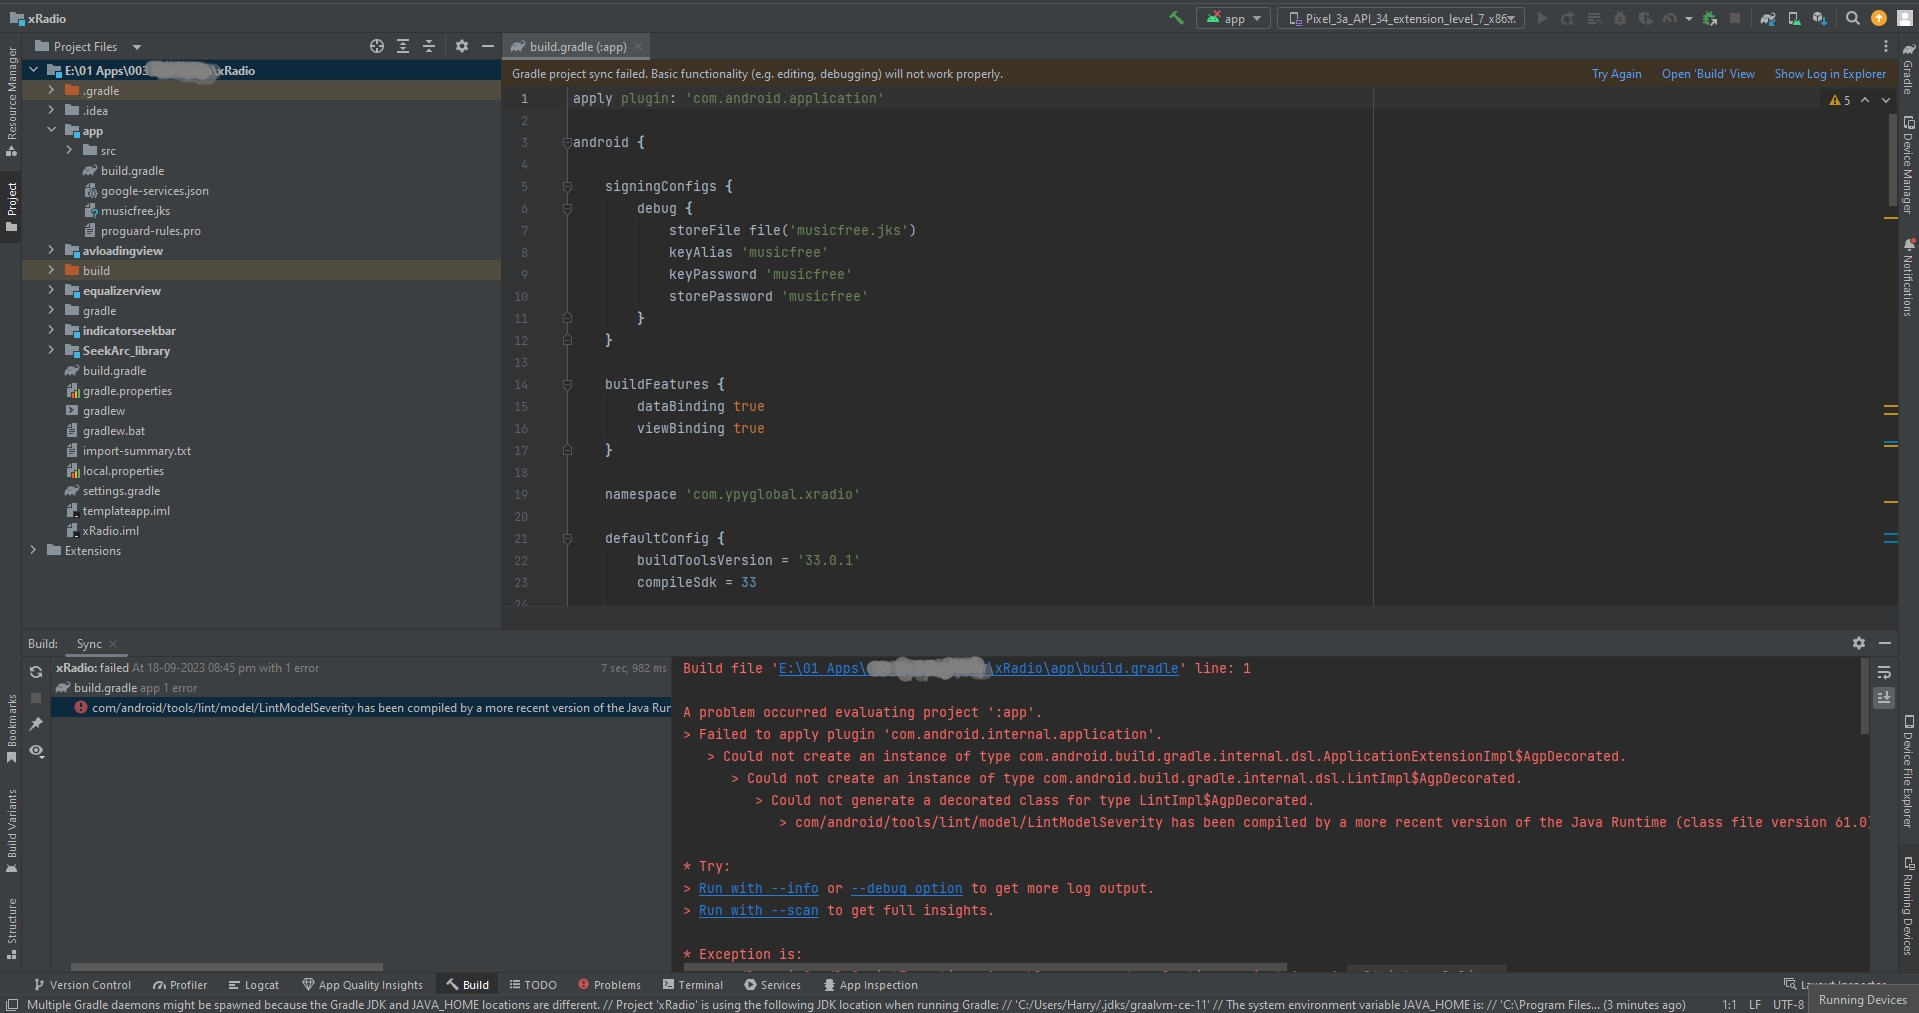Open the Version Control tool window
This screenshot has height=1013, width=1919.
(x=82, y=985)
